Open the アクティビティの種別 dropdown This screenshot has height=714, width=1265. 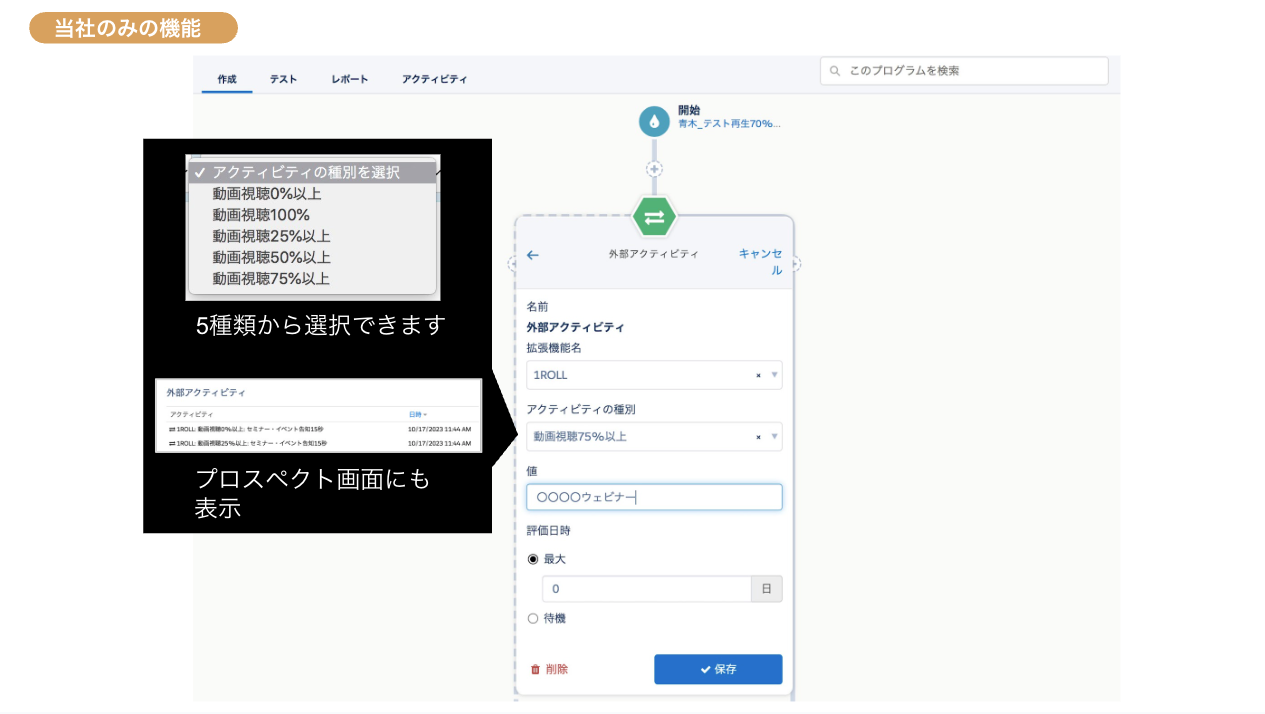pos(775,436)
